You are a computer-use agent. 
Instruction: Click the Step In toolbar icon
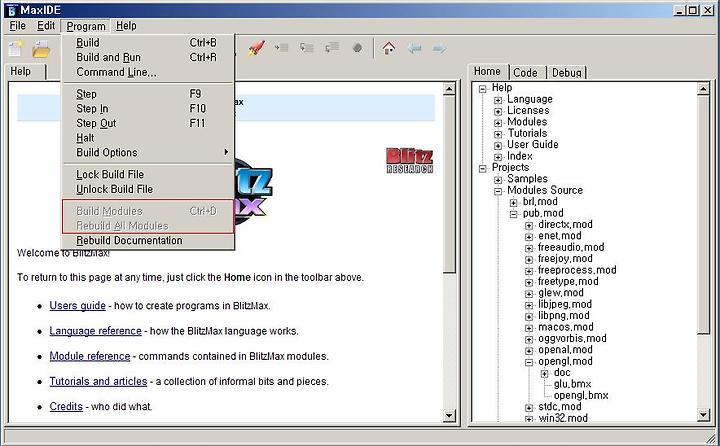(306, 47)
